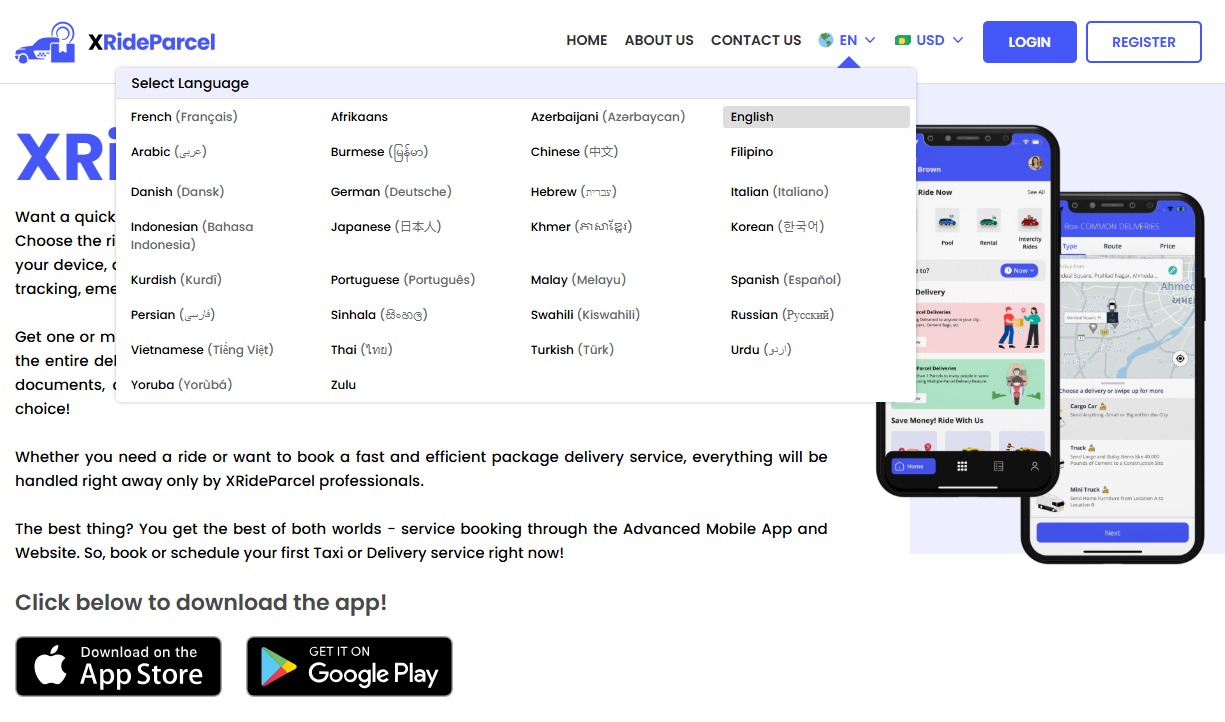This screenshot has height=722, width=1225.
Task: Choose Afrikaans language
Action: click(x=359, y=117)
